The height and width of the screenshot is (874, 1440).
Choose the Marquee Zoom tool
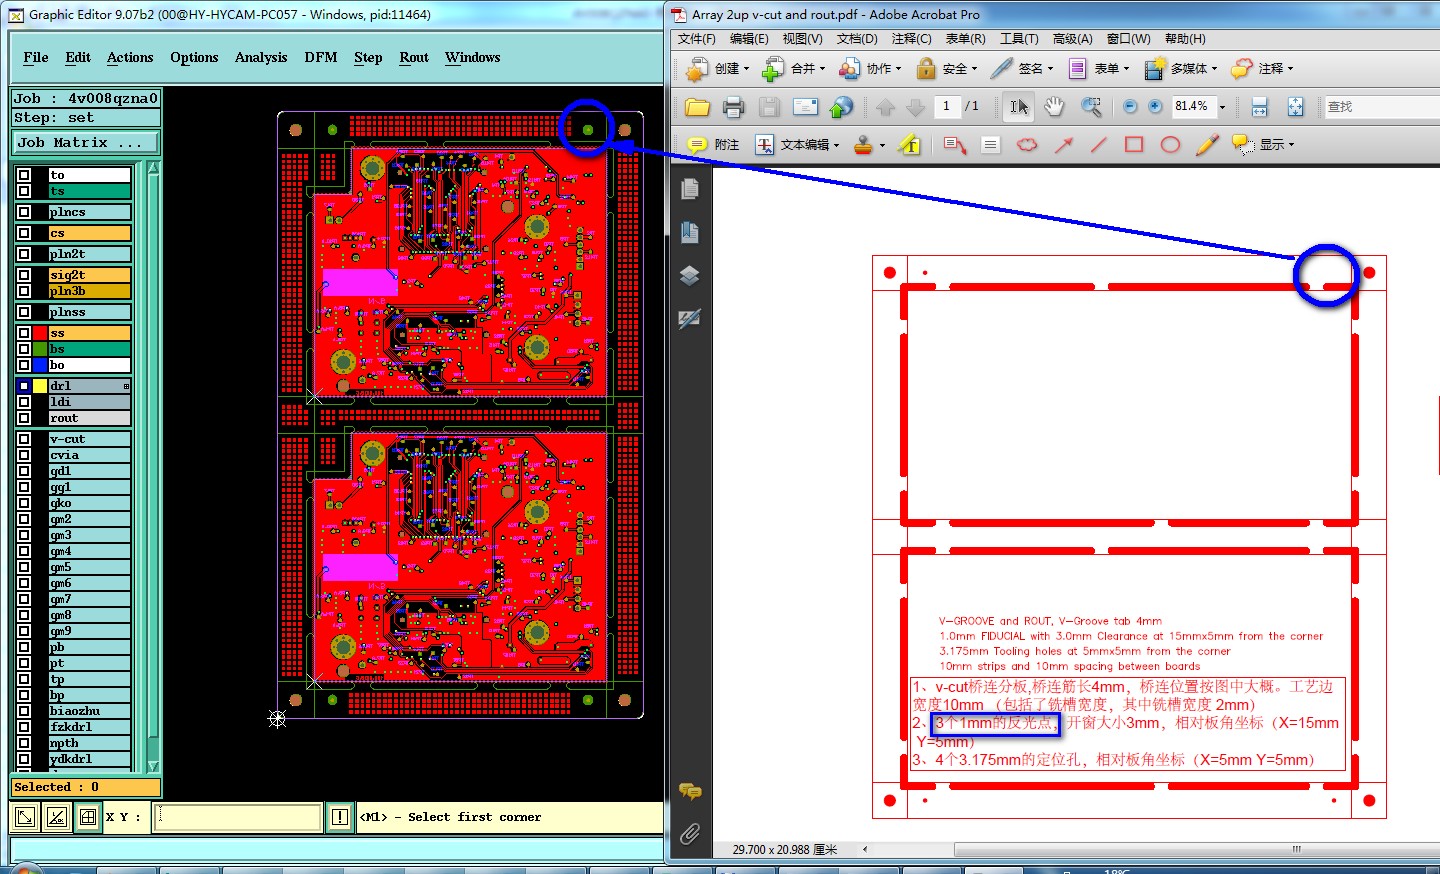(x=1091, y=107)
